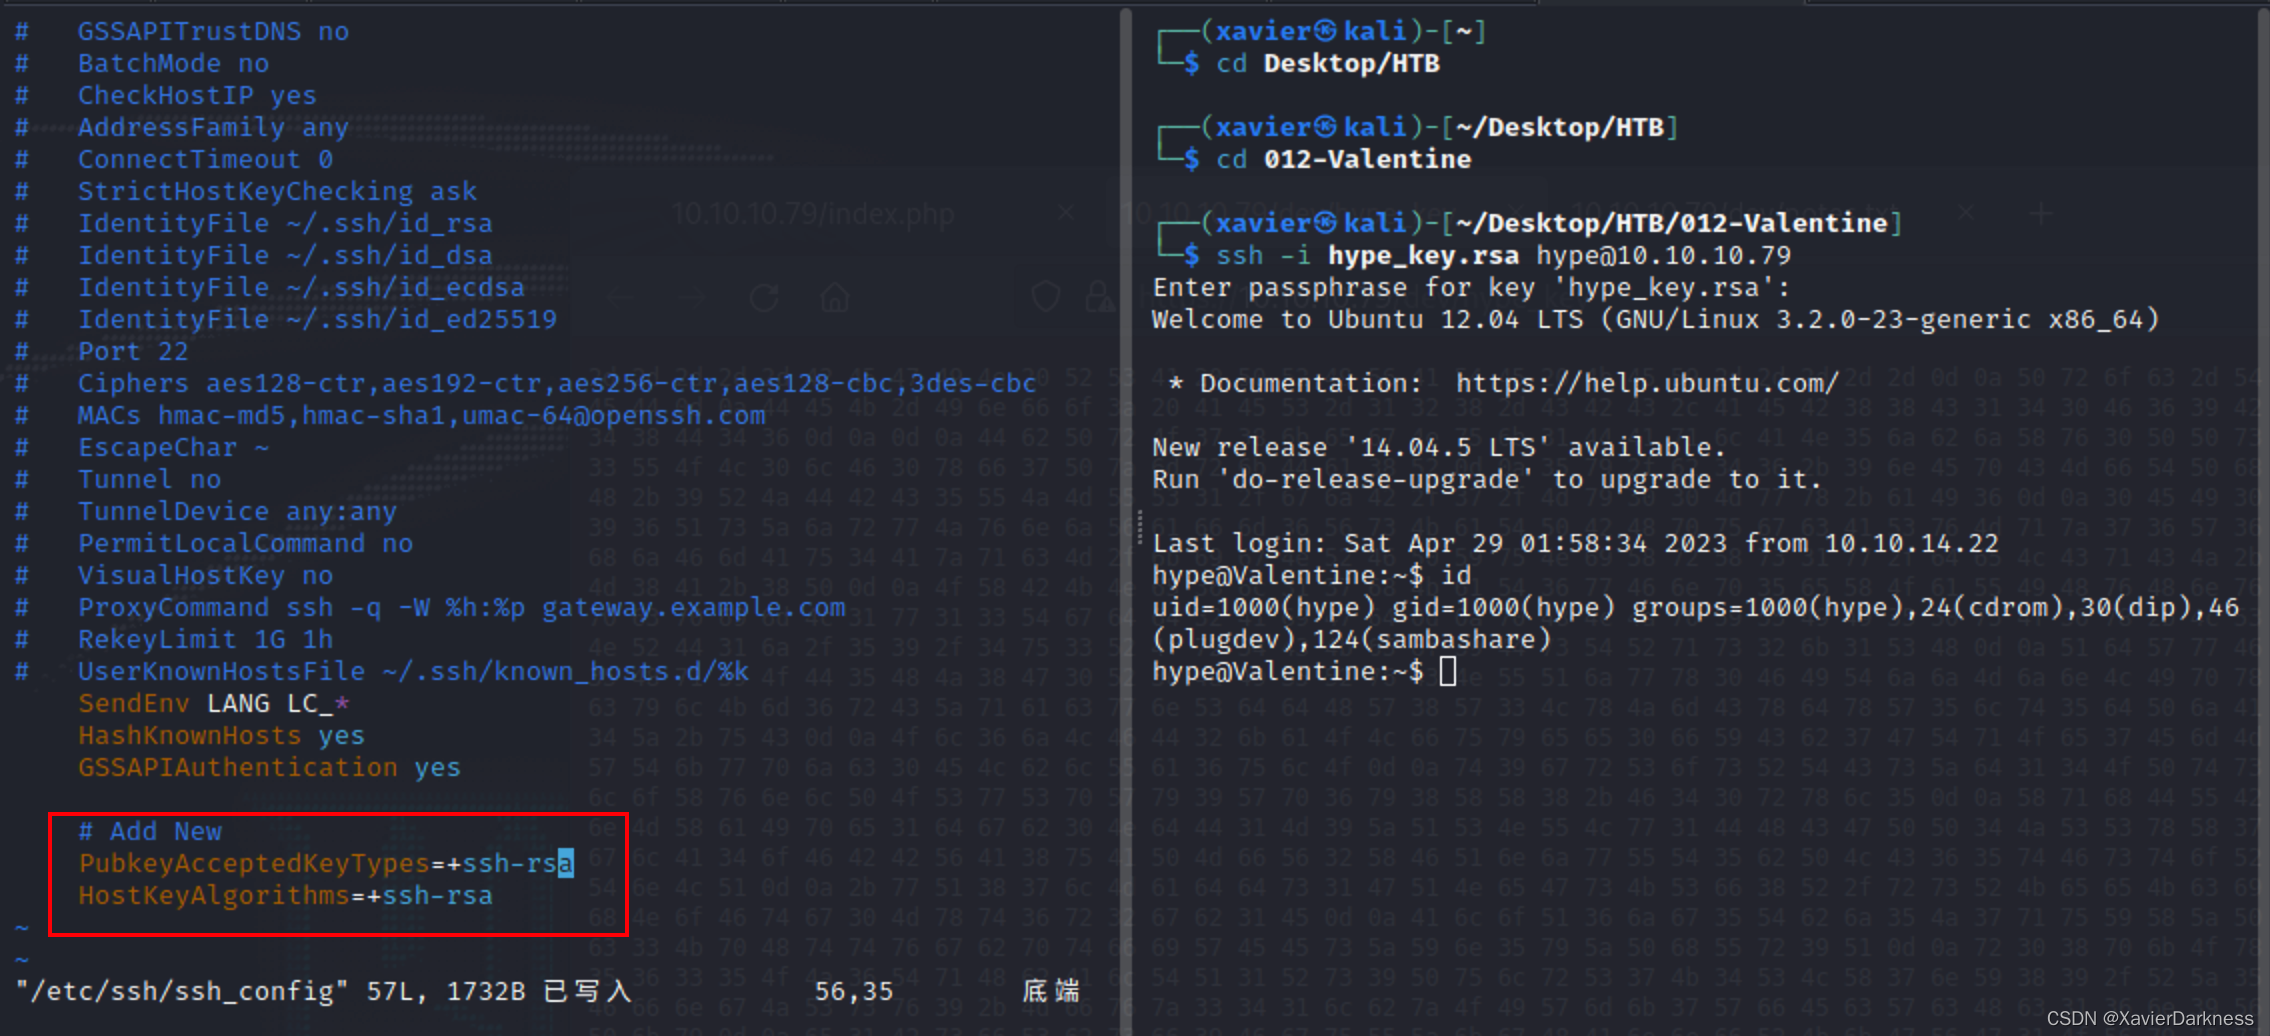Screen dimensions: 2270x1036
Task: Click the 'do-release-upgrade' instruction line
Action: (x=1487, y=479)
